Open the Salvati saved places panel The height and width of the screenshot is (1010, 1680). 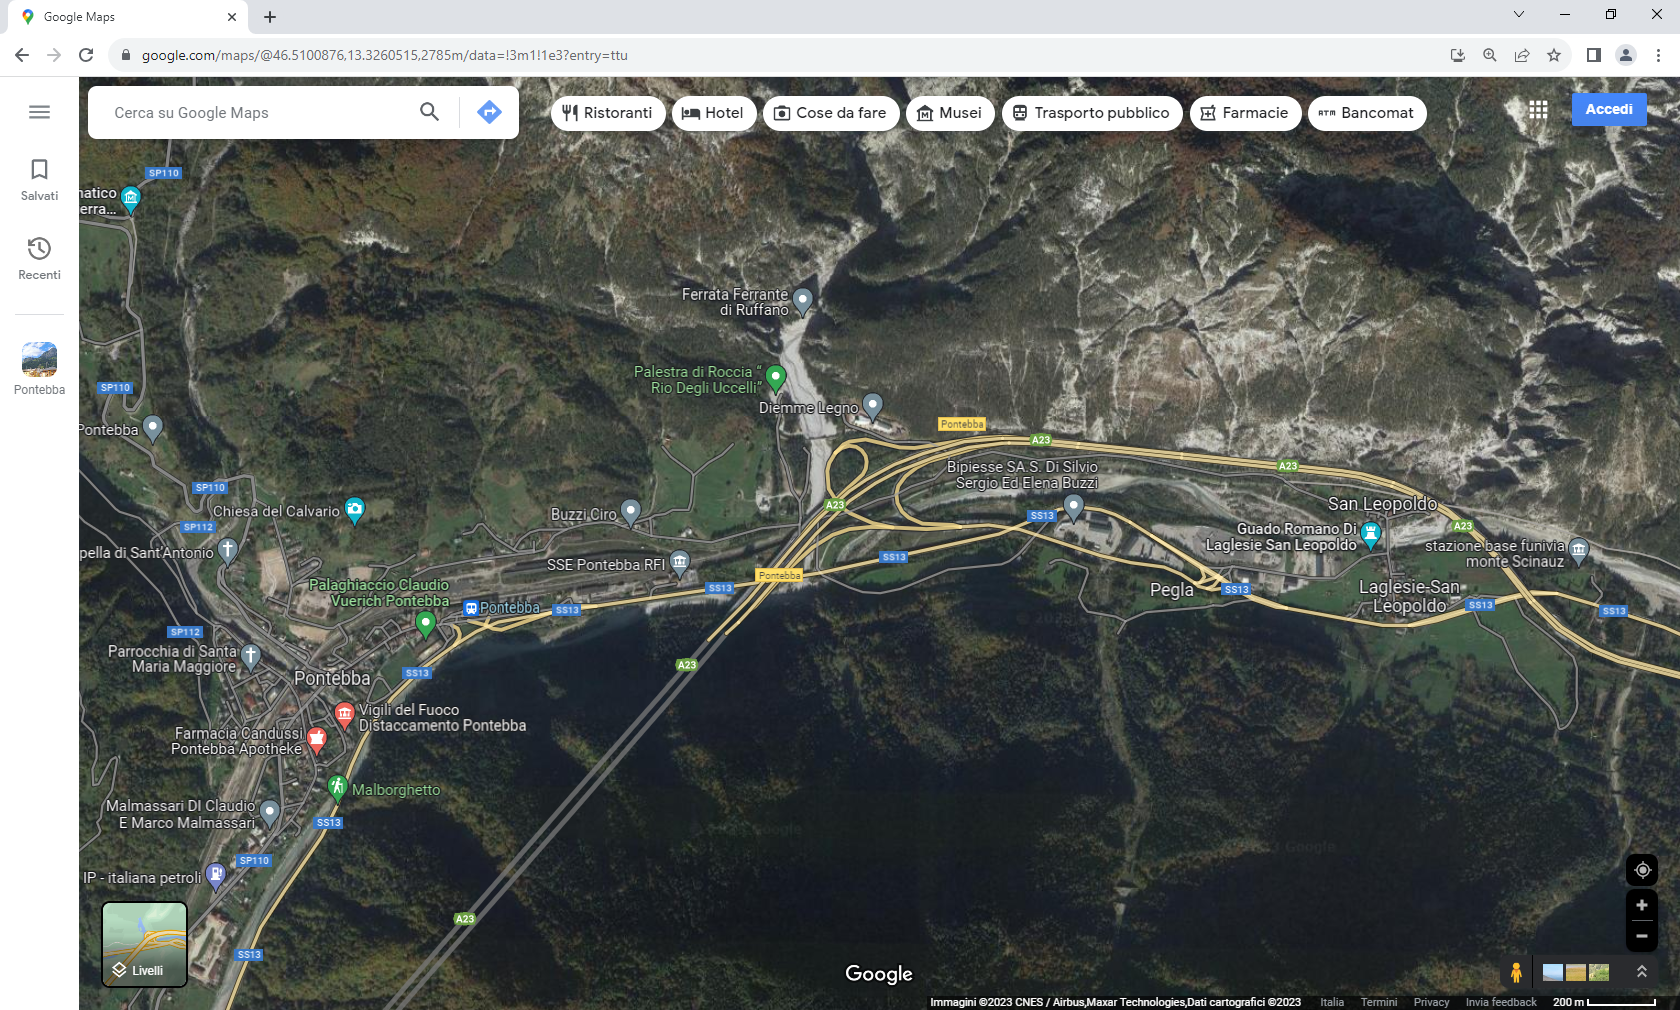click(39, 179)
